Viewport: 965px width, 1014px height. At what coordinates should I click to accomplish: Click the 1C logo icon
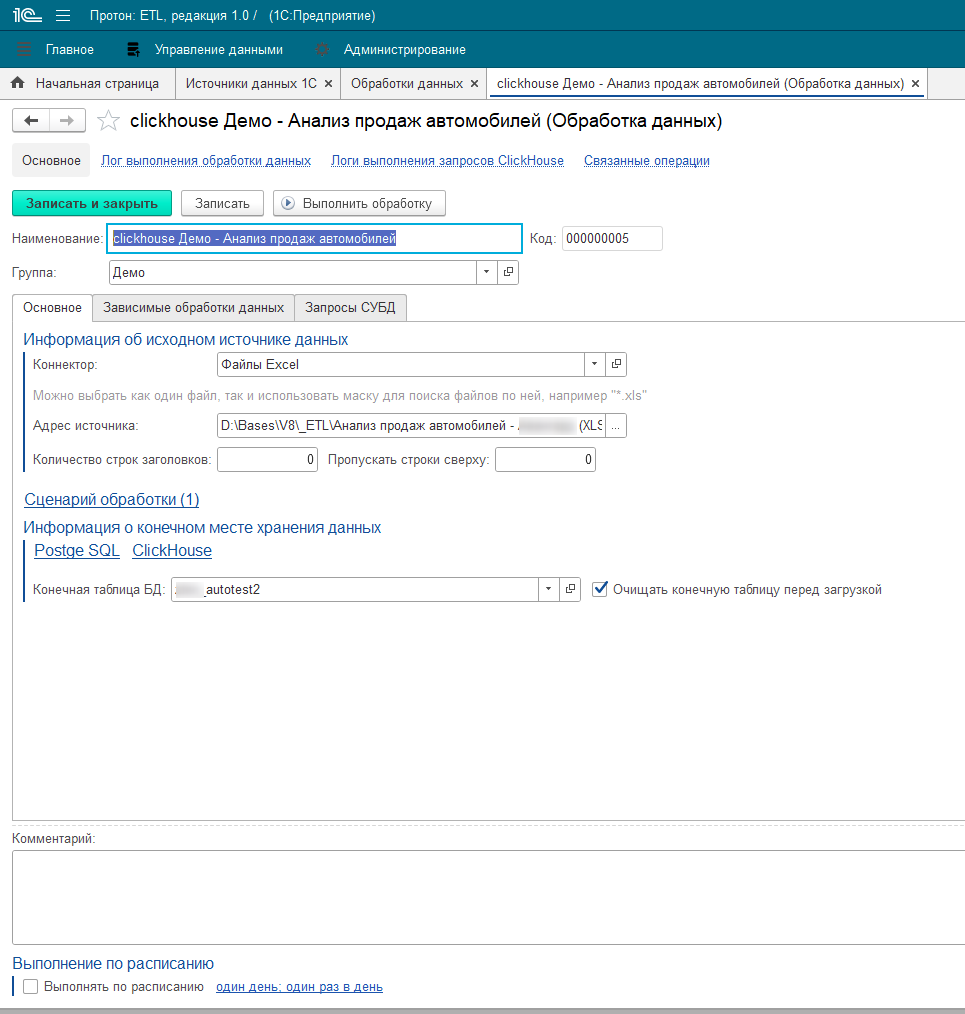[27, 15]
